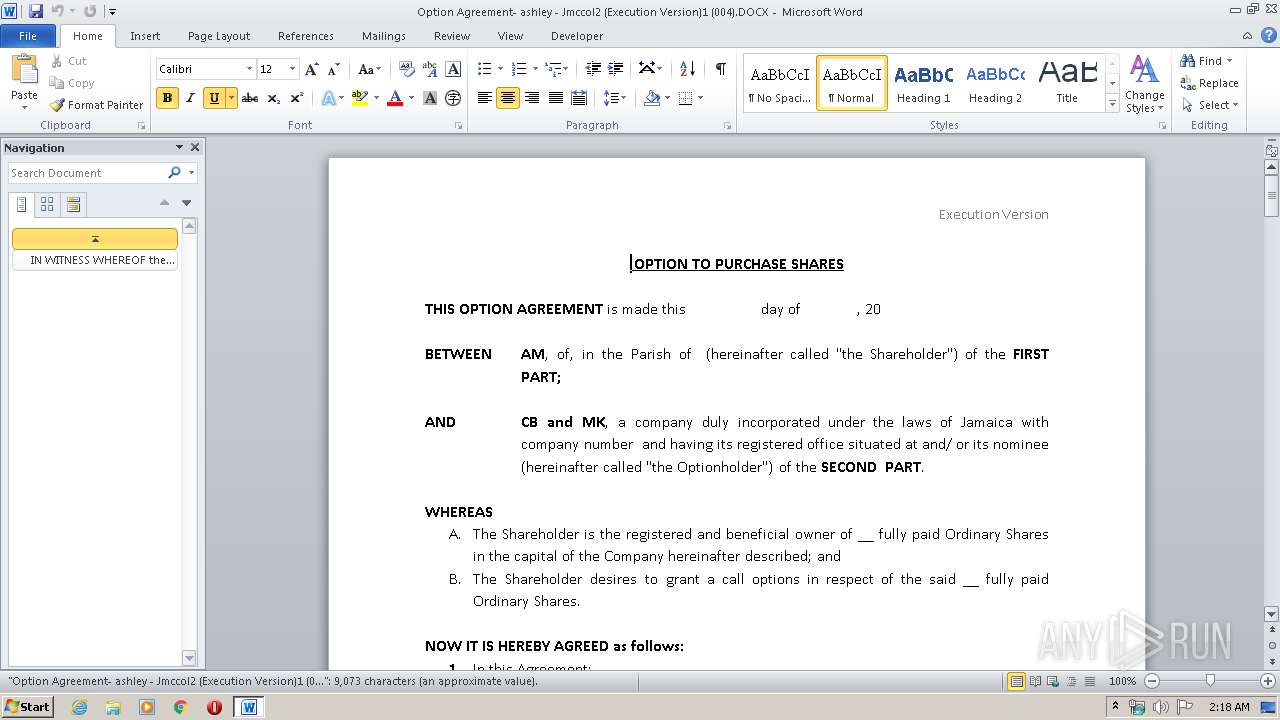Open the font size dropdown
The width and height of the screenshot is (1280, 720).
(292, 69)
